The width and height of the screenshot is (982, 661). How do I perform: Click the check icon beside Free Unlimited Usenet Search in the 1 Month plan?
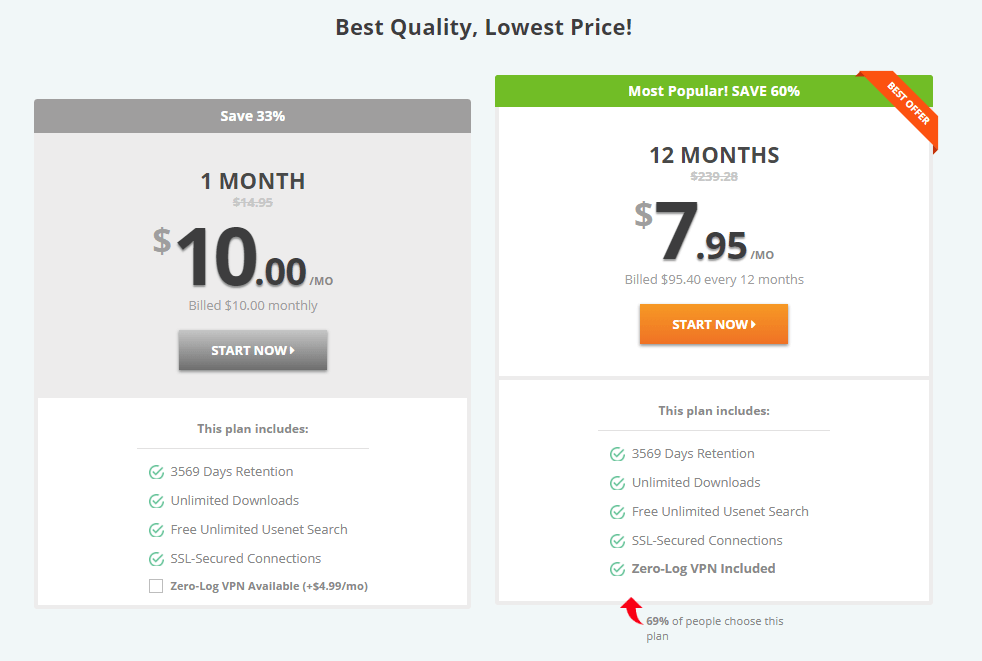pyautogui.click(x=156, y=529)
